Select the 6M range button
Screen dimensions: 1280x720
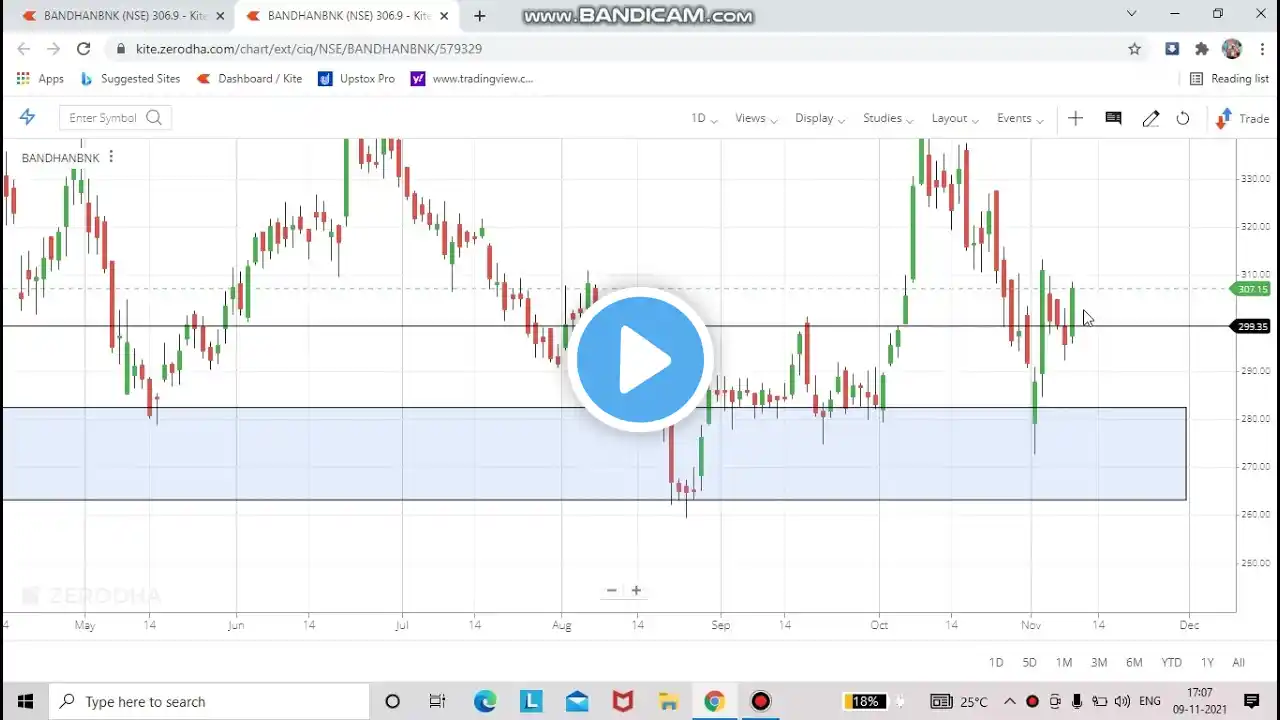[1134, 662]
